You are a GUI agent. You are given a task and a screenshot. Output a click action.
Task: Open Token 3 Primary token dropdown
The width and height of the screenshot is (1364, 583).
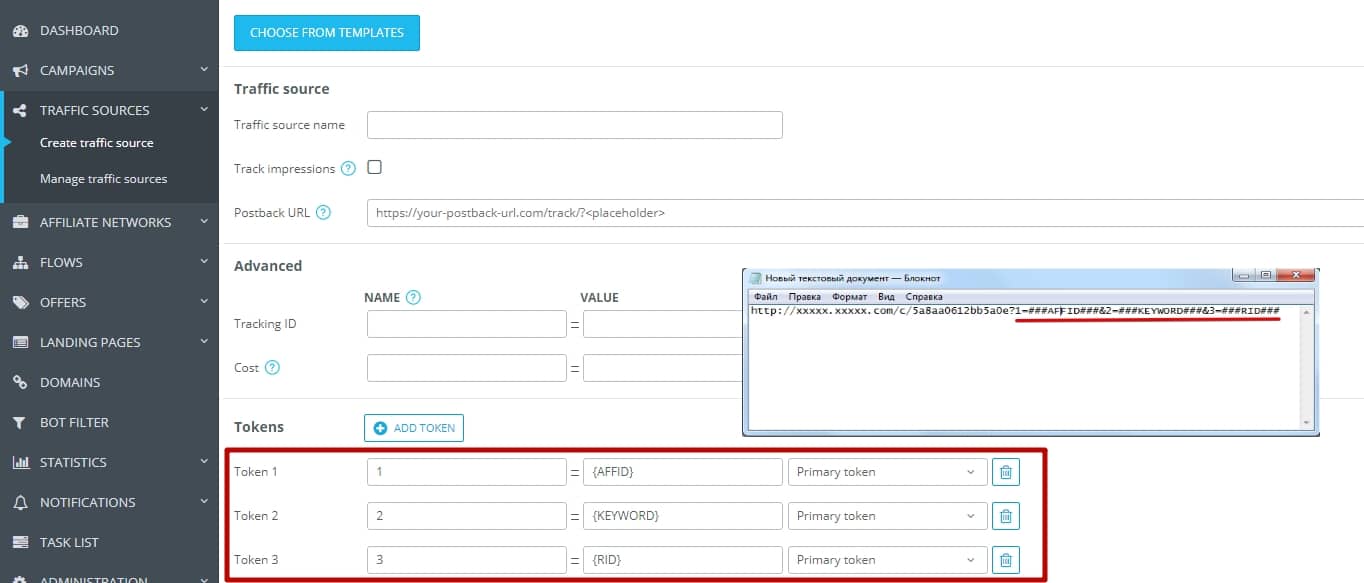click(x=887, y=560)
